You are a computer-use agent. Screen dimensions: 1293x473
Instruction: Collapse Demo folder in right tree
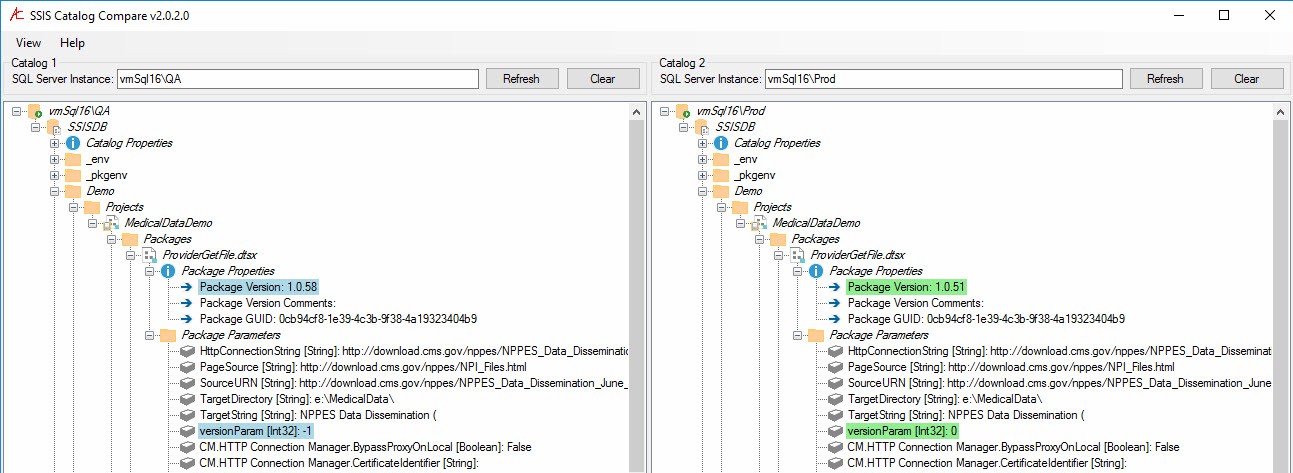(x=703, y=191)
